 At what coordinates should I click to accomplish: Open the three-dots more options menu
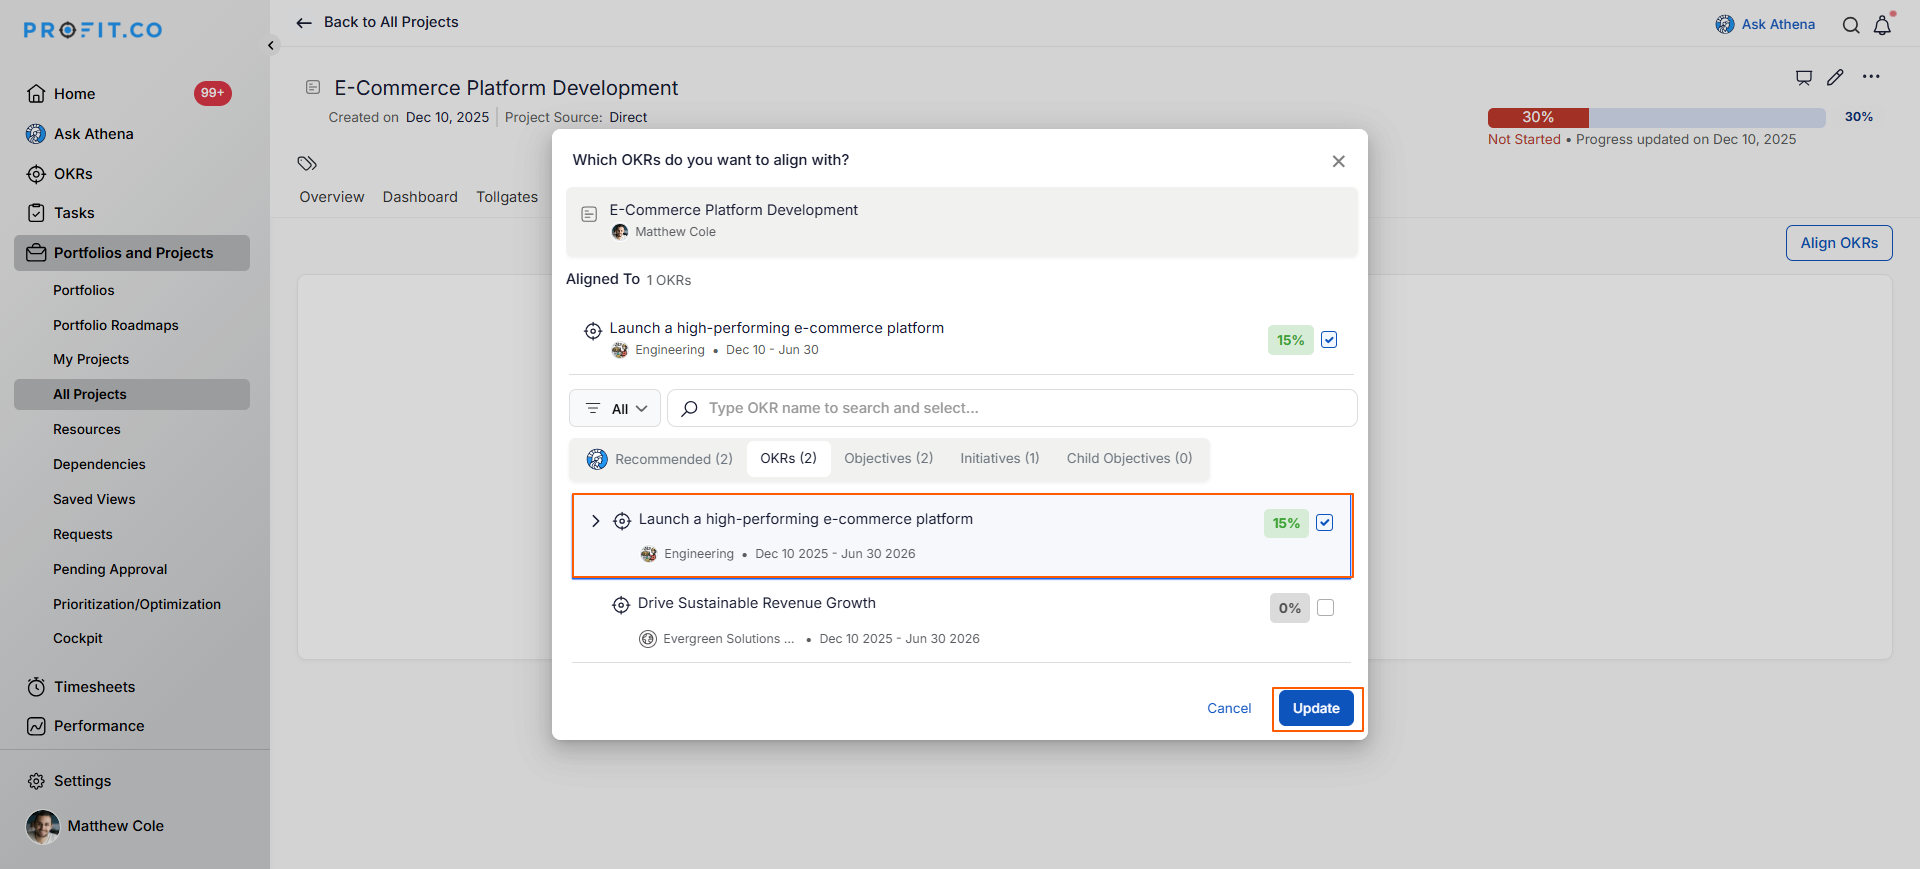click(x=1871, y=77)
